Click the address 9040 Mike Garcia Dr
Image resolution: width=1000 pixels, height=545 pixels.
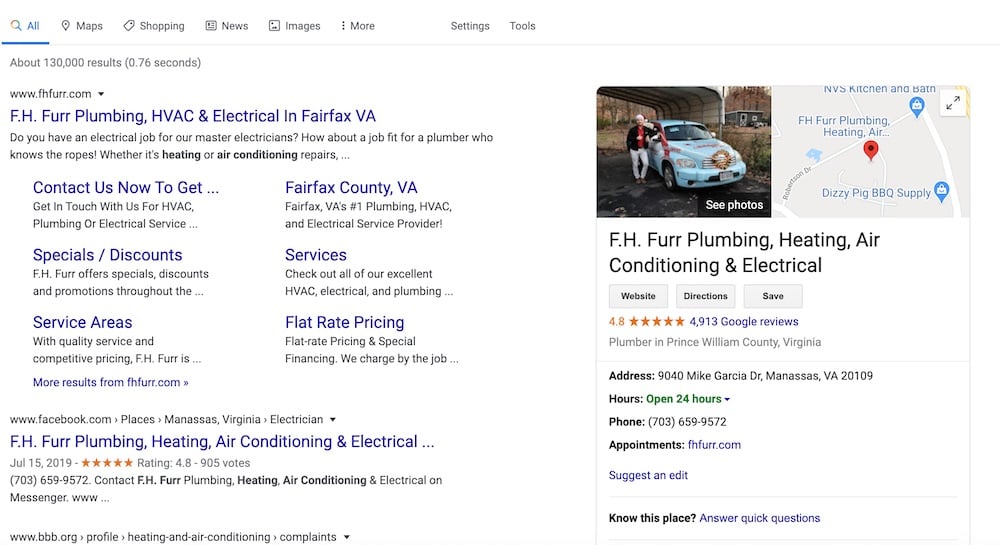click(x=765, y=376)
